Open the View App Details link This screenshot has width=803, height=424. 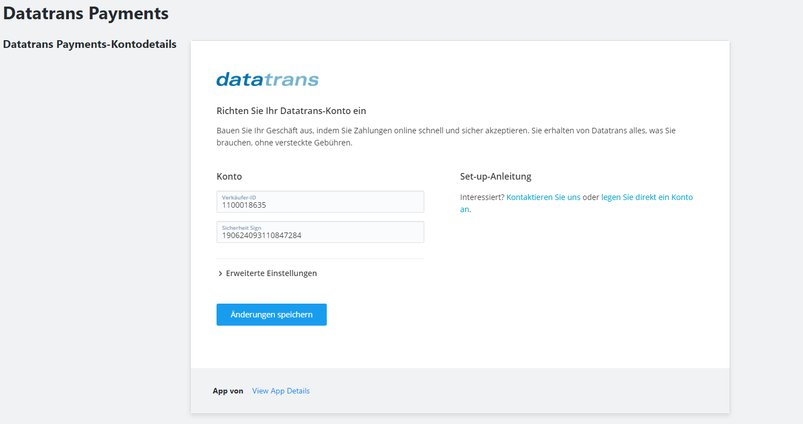(281, 391)
